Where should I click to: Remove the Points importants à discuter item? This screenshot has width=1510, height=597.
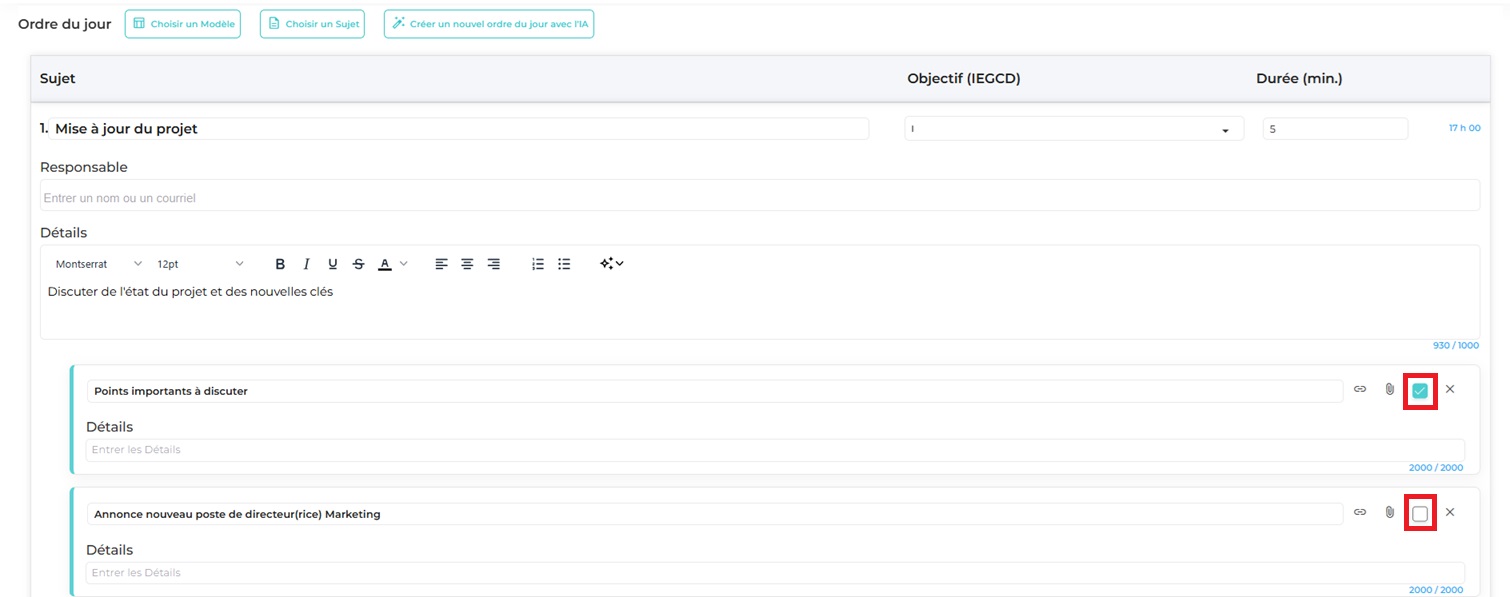pos(1450,389)
